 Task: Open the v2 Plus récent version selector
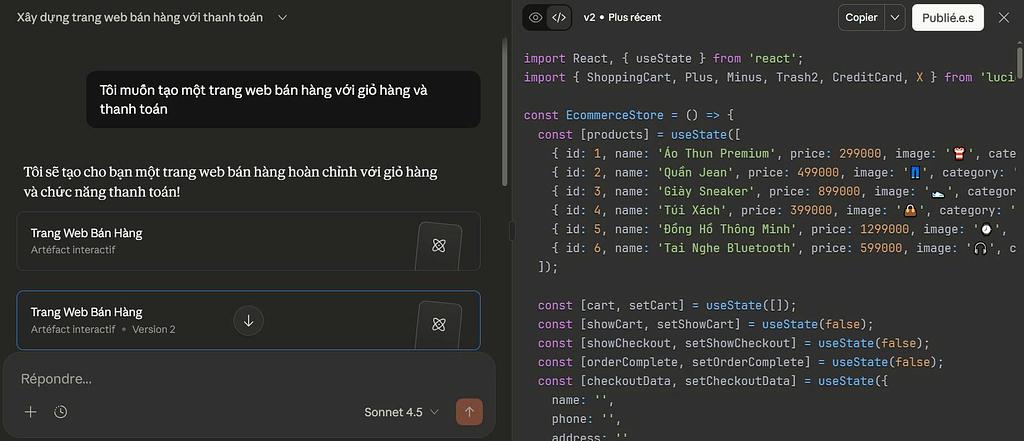(622, 17)
